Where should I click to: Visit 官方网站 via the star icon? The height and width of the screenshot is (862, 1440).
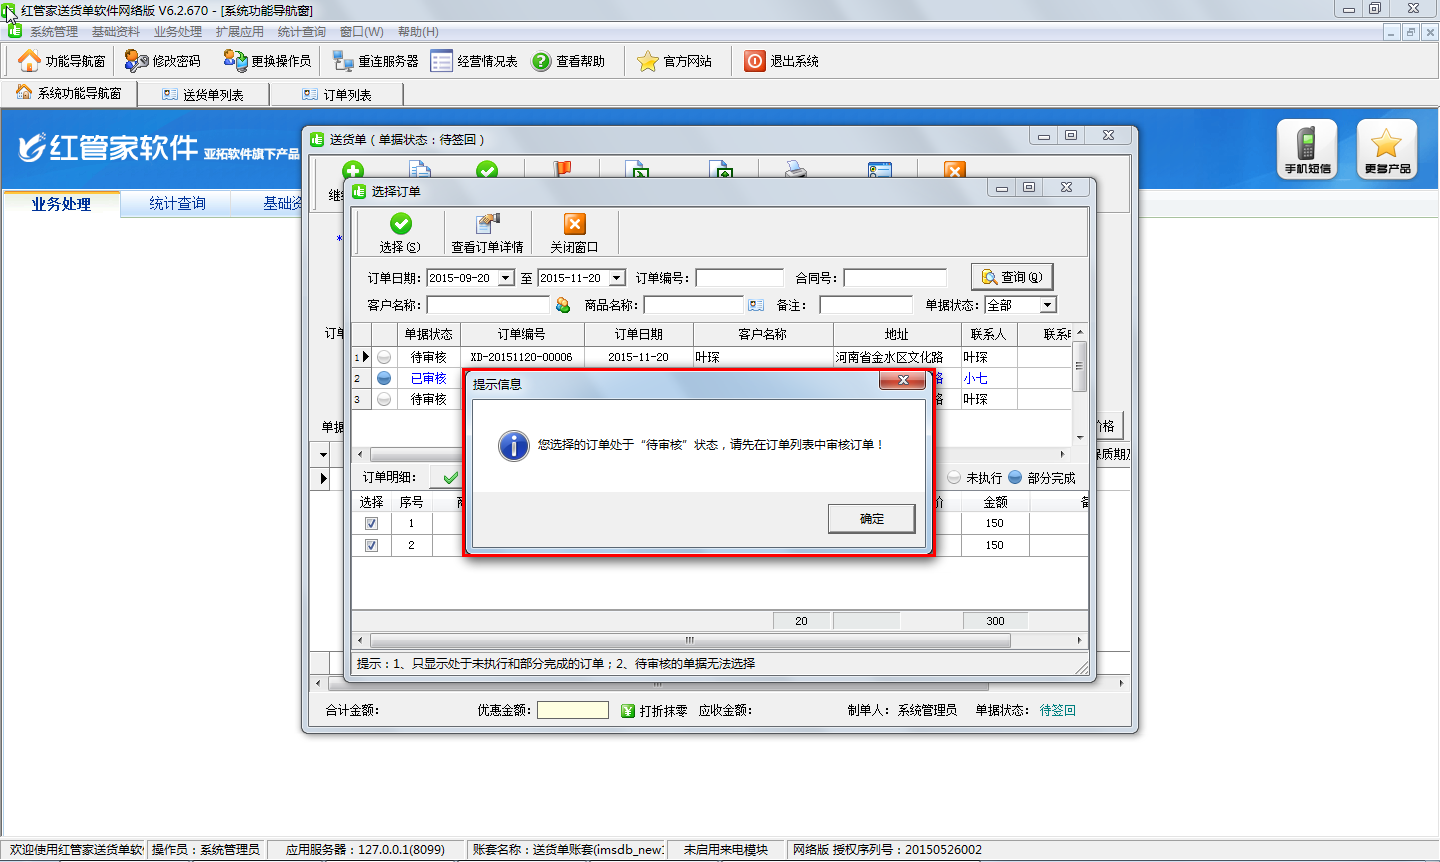point(648,61)
